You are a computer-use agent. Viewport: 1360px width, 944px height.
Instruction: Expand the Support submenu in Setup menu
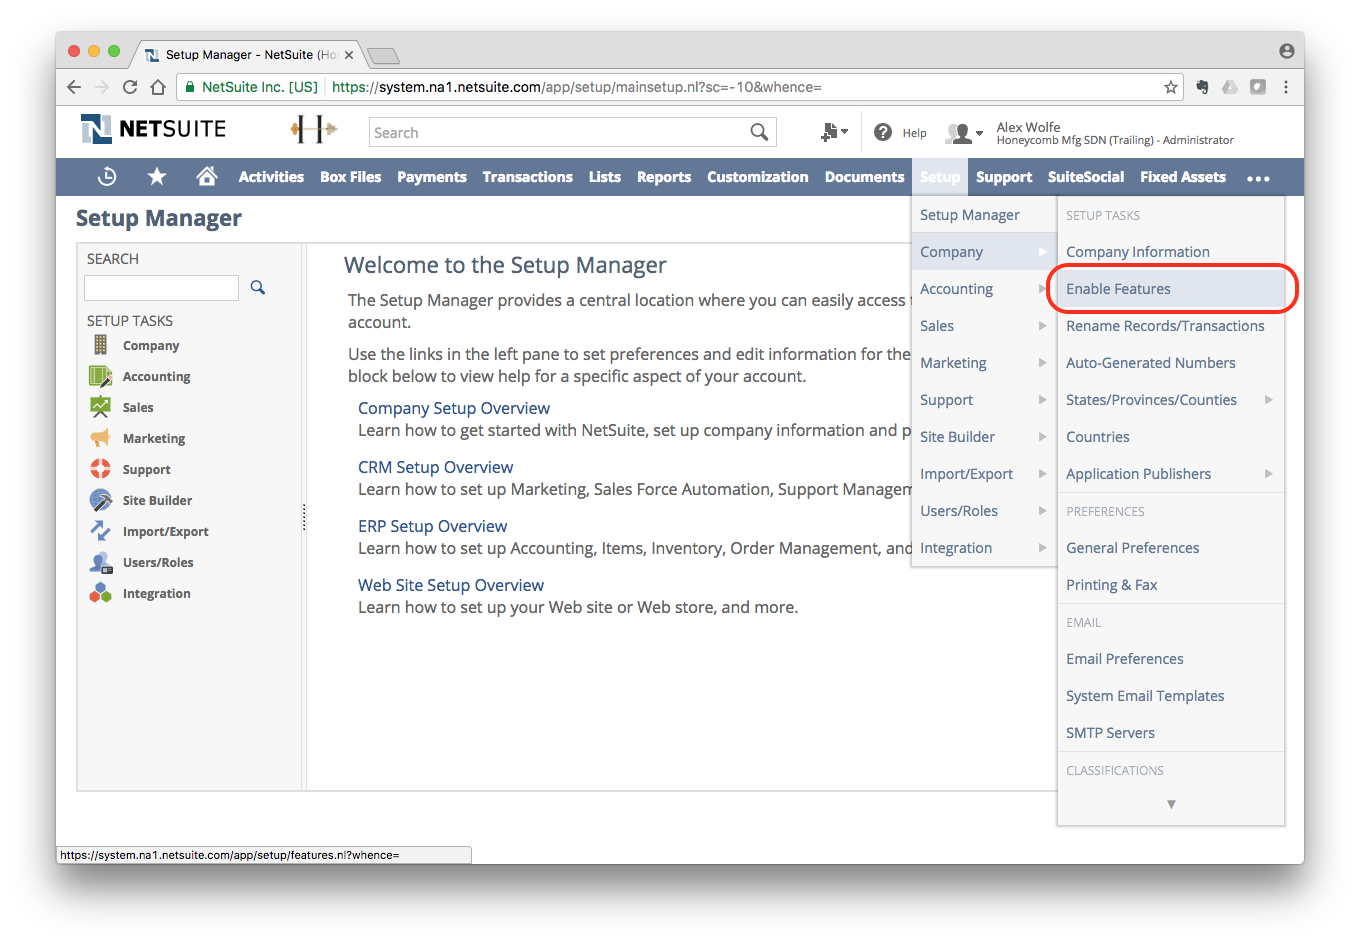[x=1042, y=400]
